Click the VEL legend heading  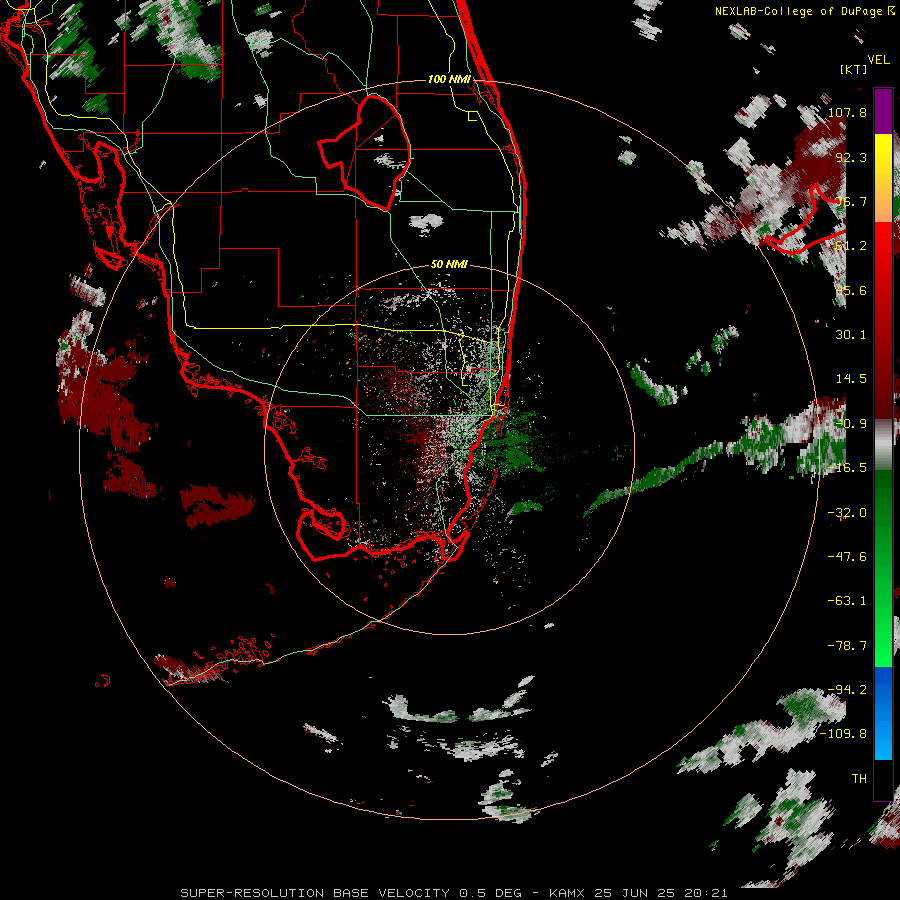point(879,60)
